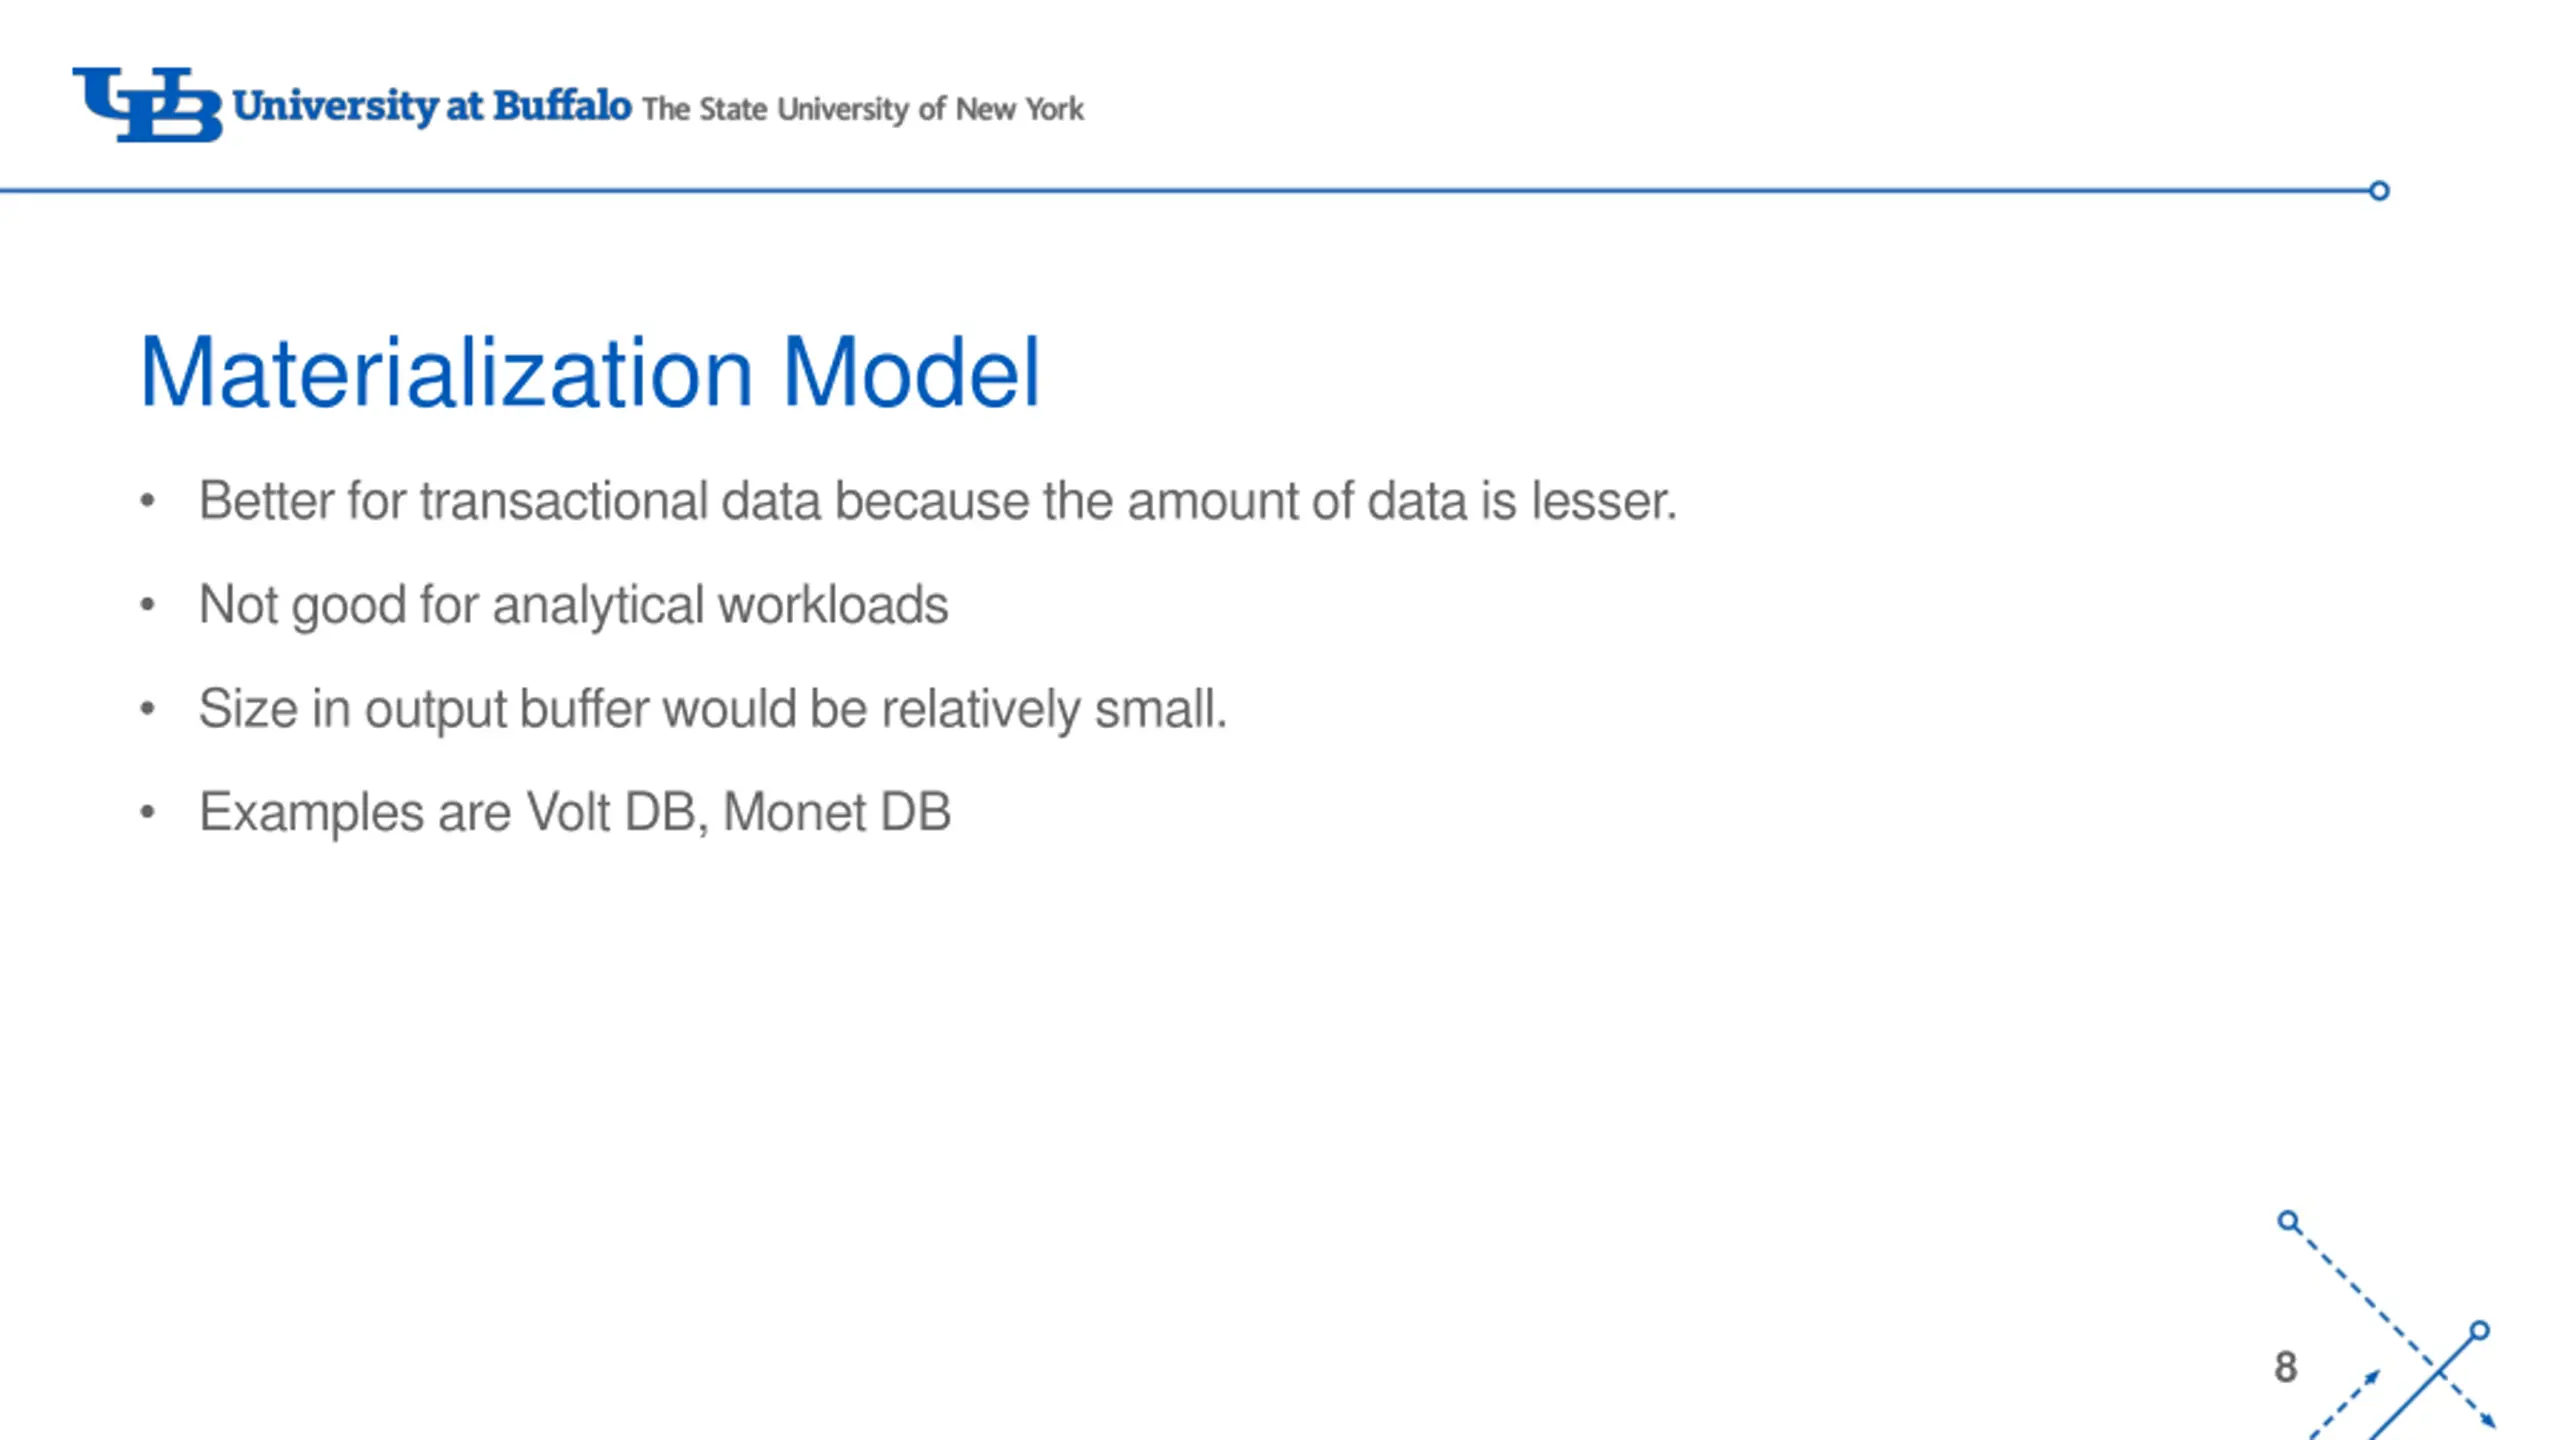Viewport: 2560px width, 1440px height.
Task: Click the bullet dot before 'Better for transactional'
Action: coord(147,500)
